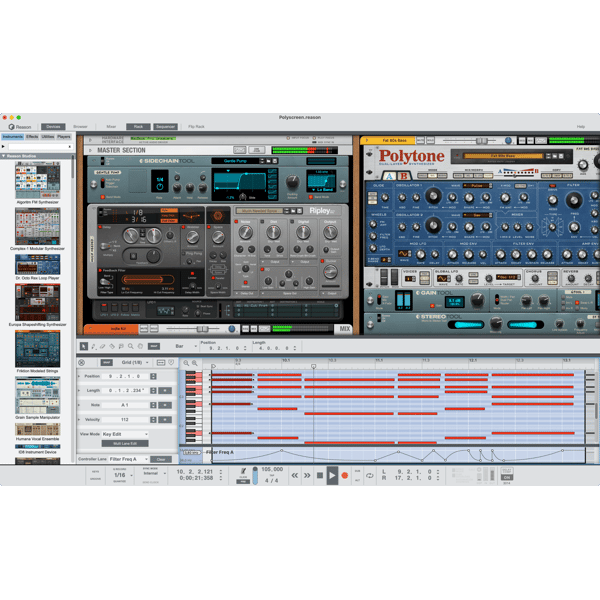Toggle the ON button at transport far right

pyautogui.click(x=507, y=478)
